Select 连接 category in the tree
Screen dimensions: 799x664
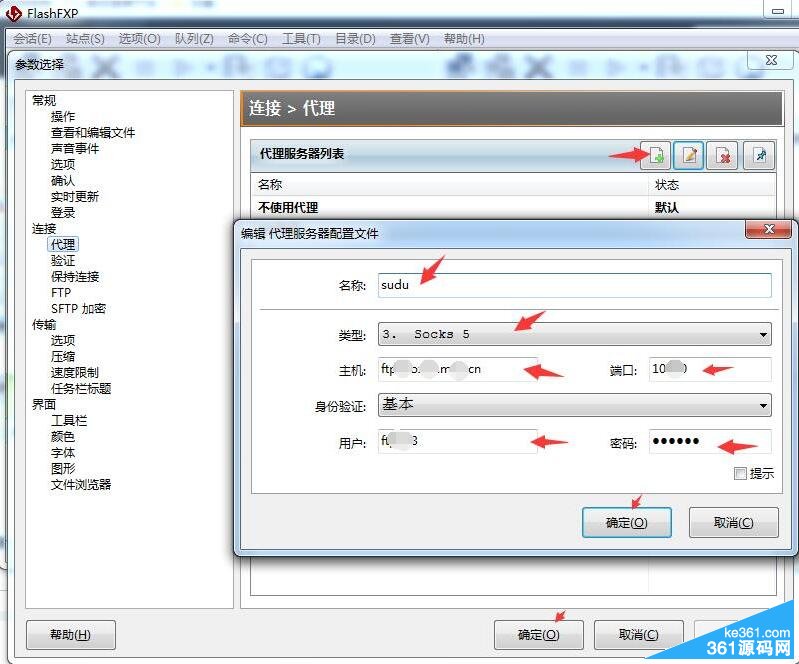pyautogui.click(x=44, y=228)
